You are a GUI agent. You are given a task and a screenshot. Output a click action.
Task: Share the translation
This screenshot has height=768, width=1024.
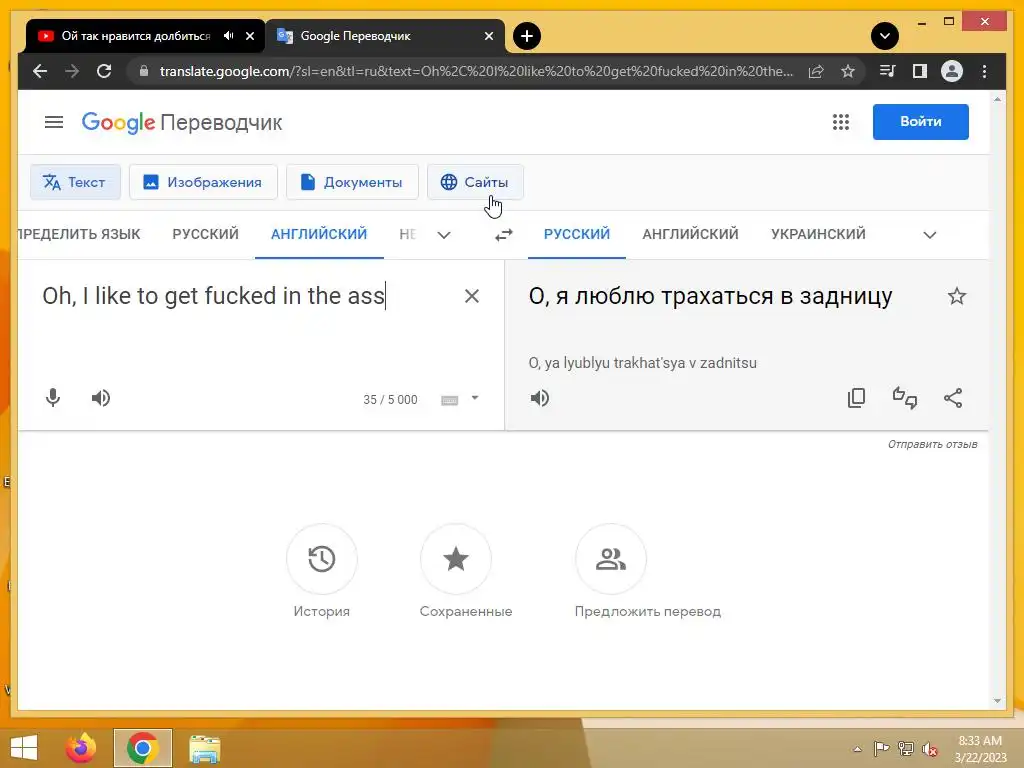(953, 398)
